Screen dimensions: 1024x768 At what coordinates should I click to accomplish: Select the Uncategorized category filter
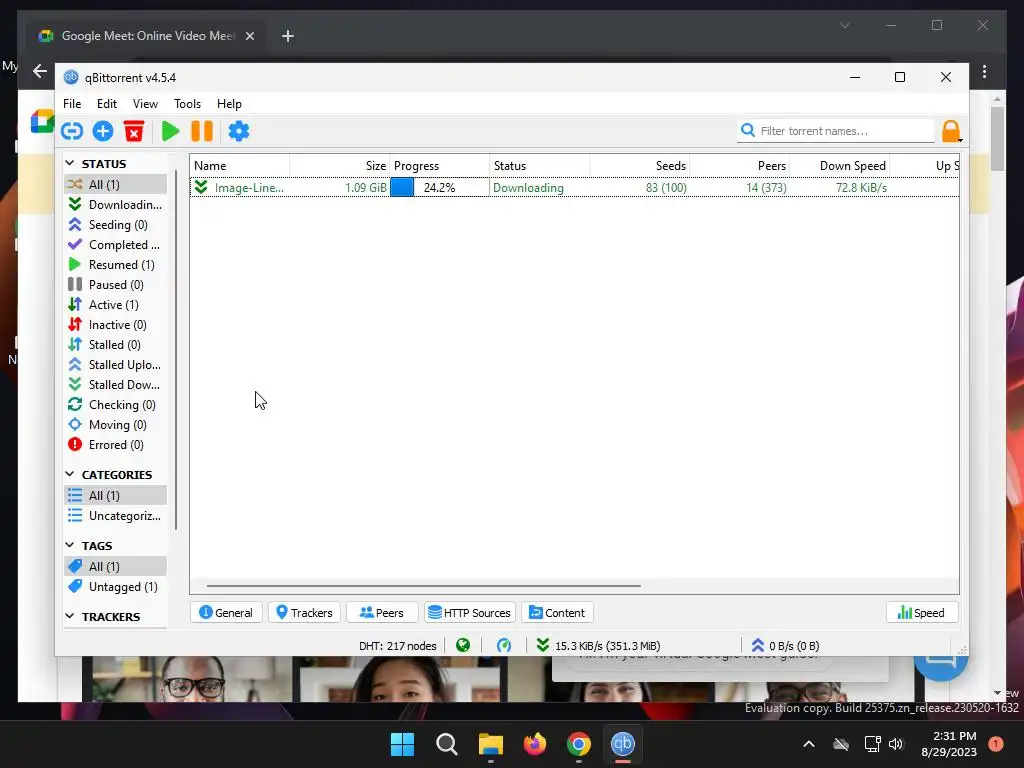click(116, 516)
